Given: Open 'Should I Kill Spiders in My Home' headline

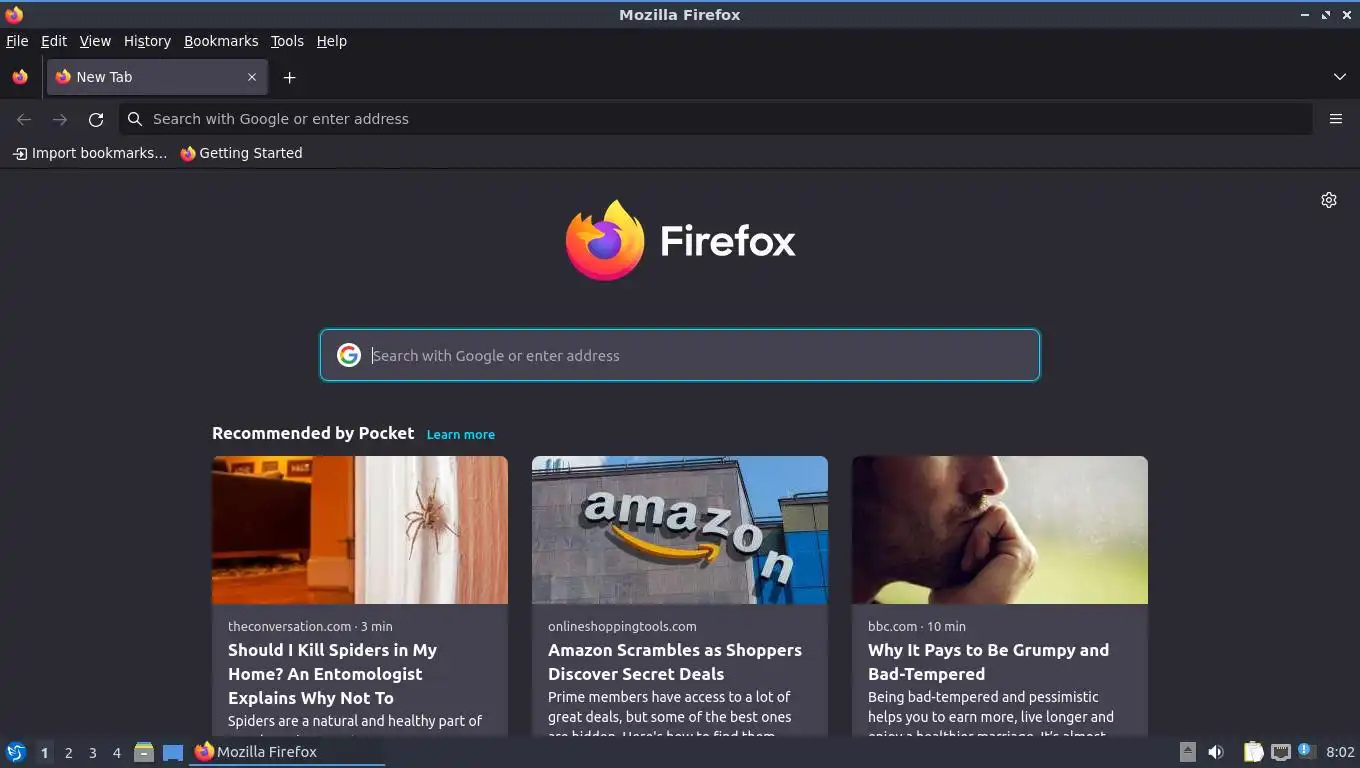Looking at the screenshot, I should (x=332, y=674).
